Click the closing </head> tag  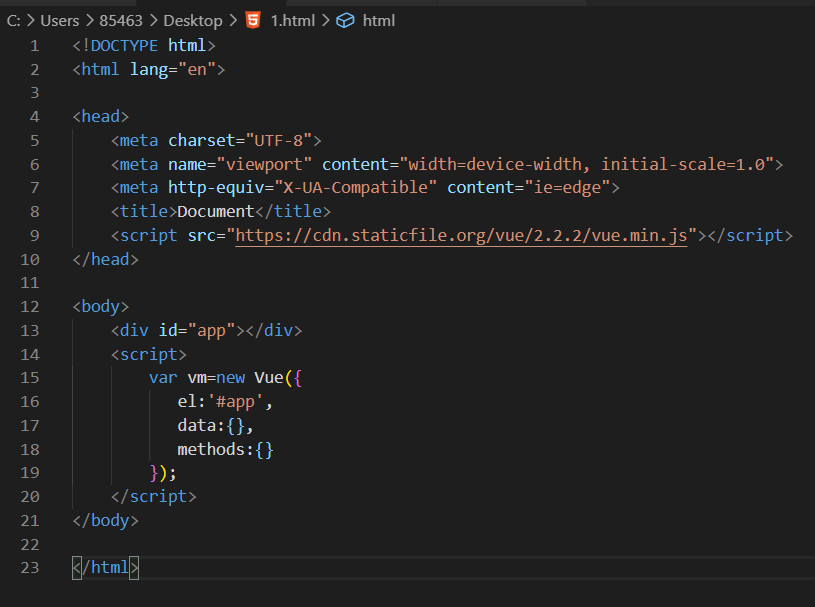point(106,259)
